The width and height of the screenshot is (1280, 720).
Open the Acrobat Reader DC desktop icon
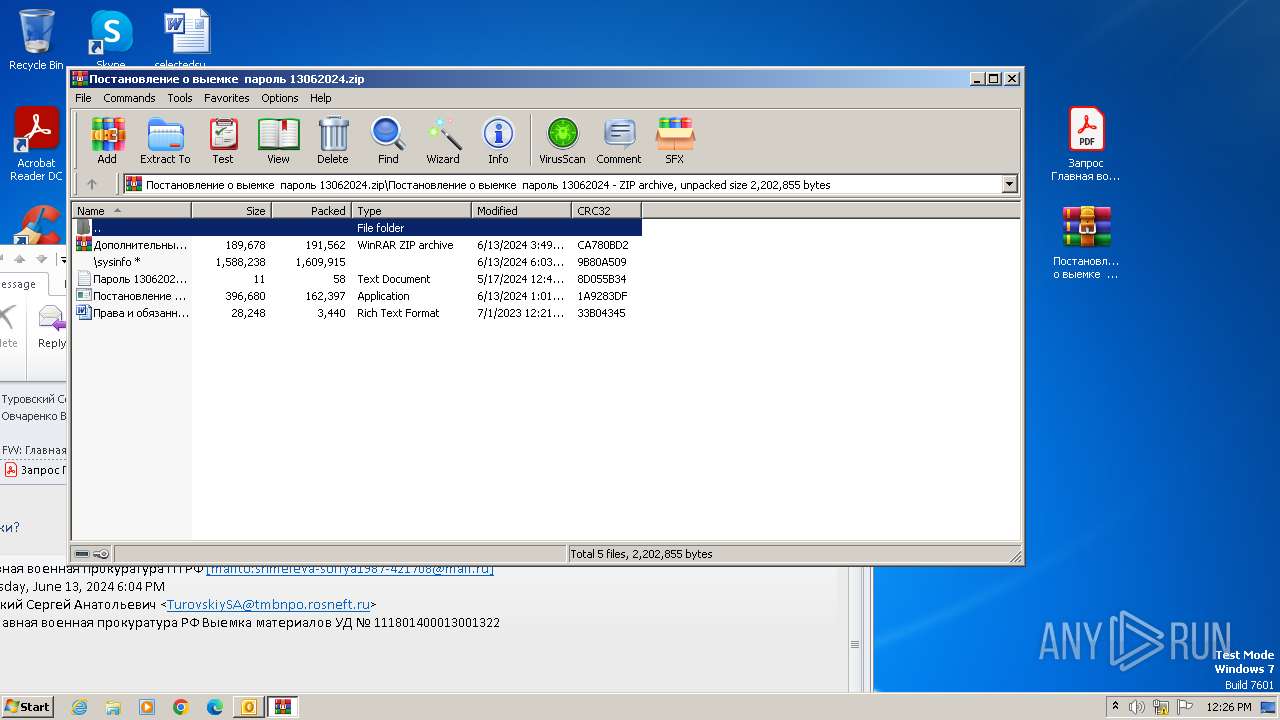[x=36, y=145]
